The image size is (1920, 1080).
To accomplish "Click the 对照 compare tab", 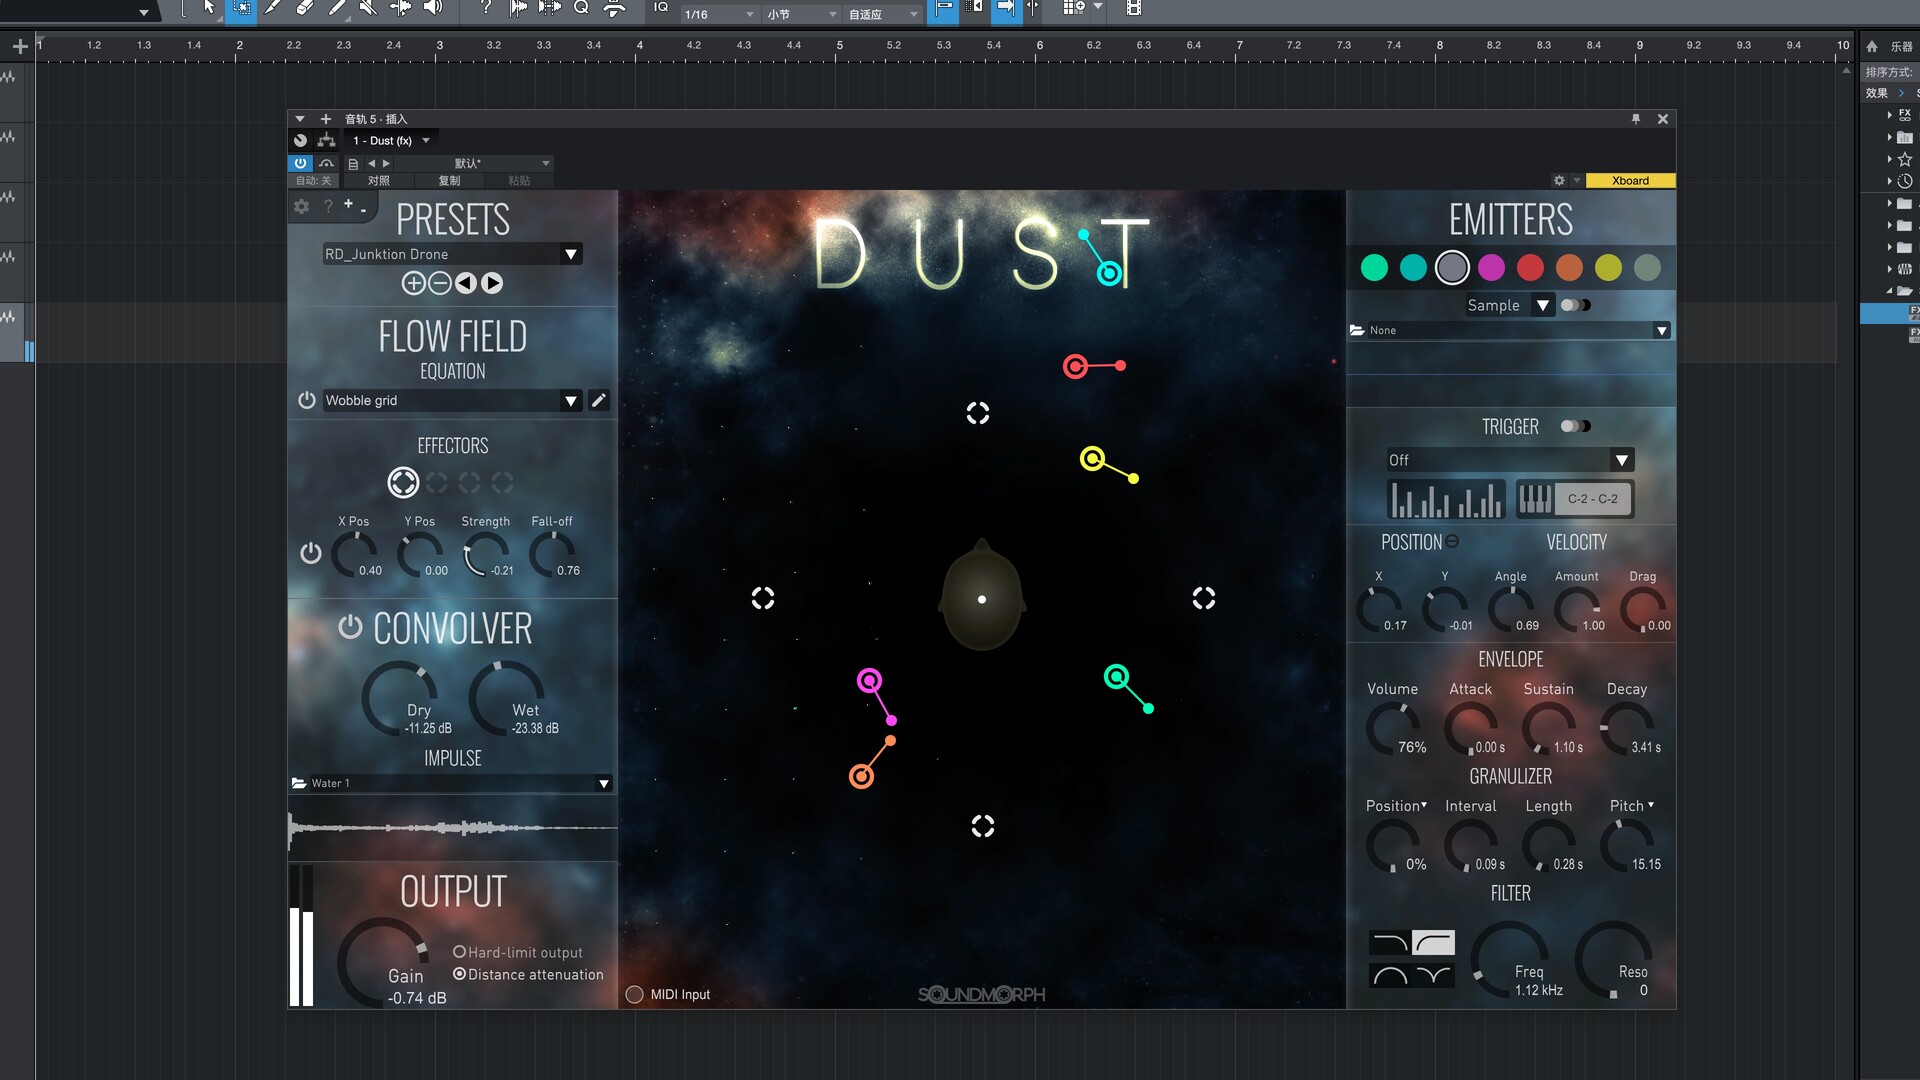I will click(x=378, y=181).
